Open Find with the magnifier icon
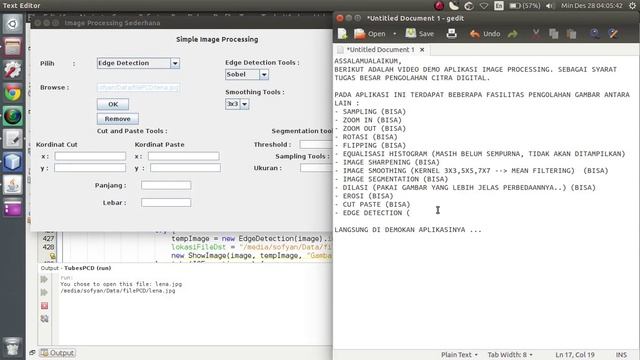 pyautogui.click(x=595, y=34)
